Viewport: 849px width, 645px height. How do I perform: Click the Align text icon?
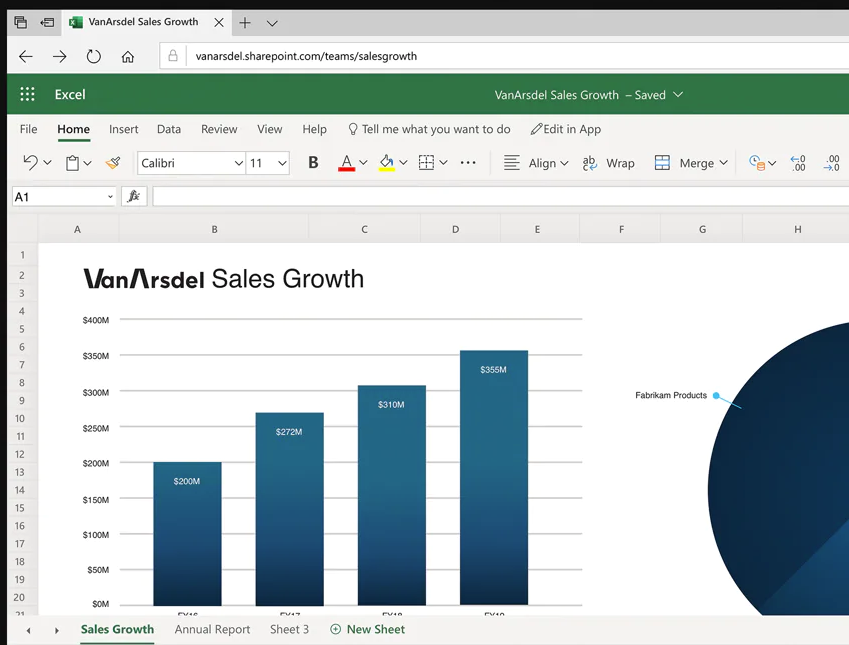[x=512, y=162]
